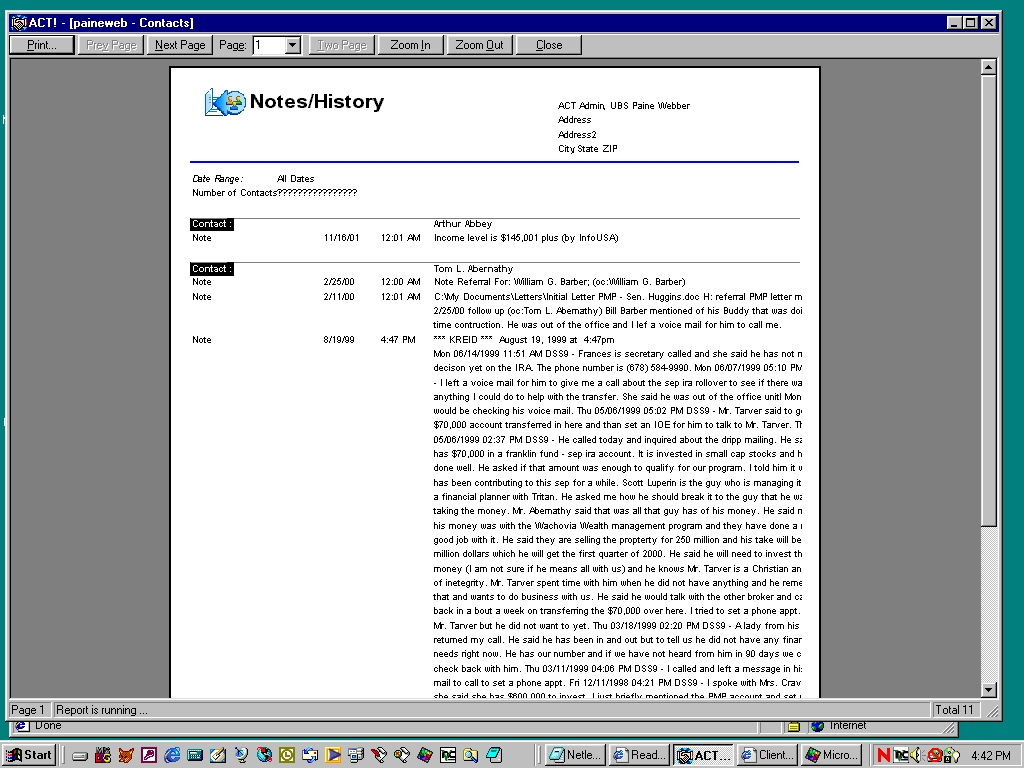Switch to the Client... taskbar window

pyautogui.click(x=767, y=755)
